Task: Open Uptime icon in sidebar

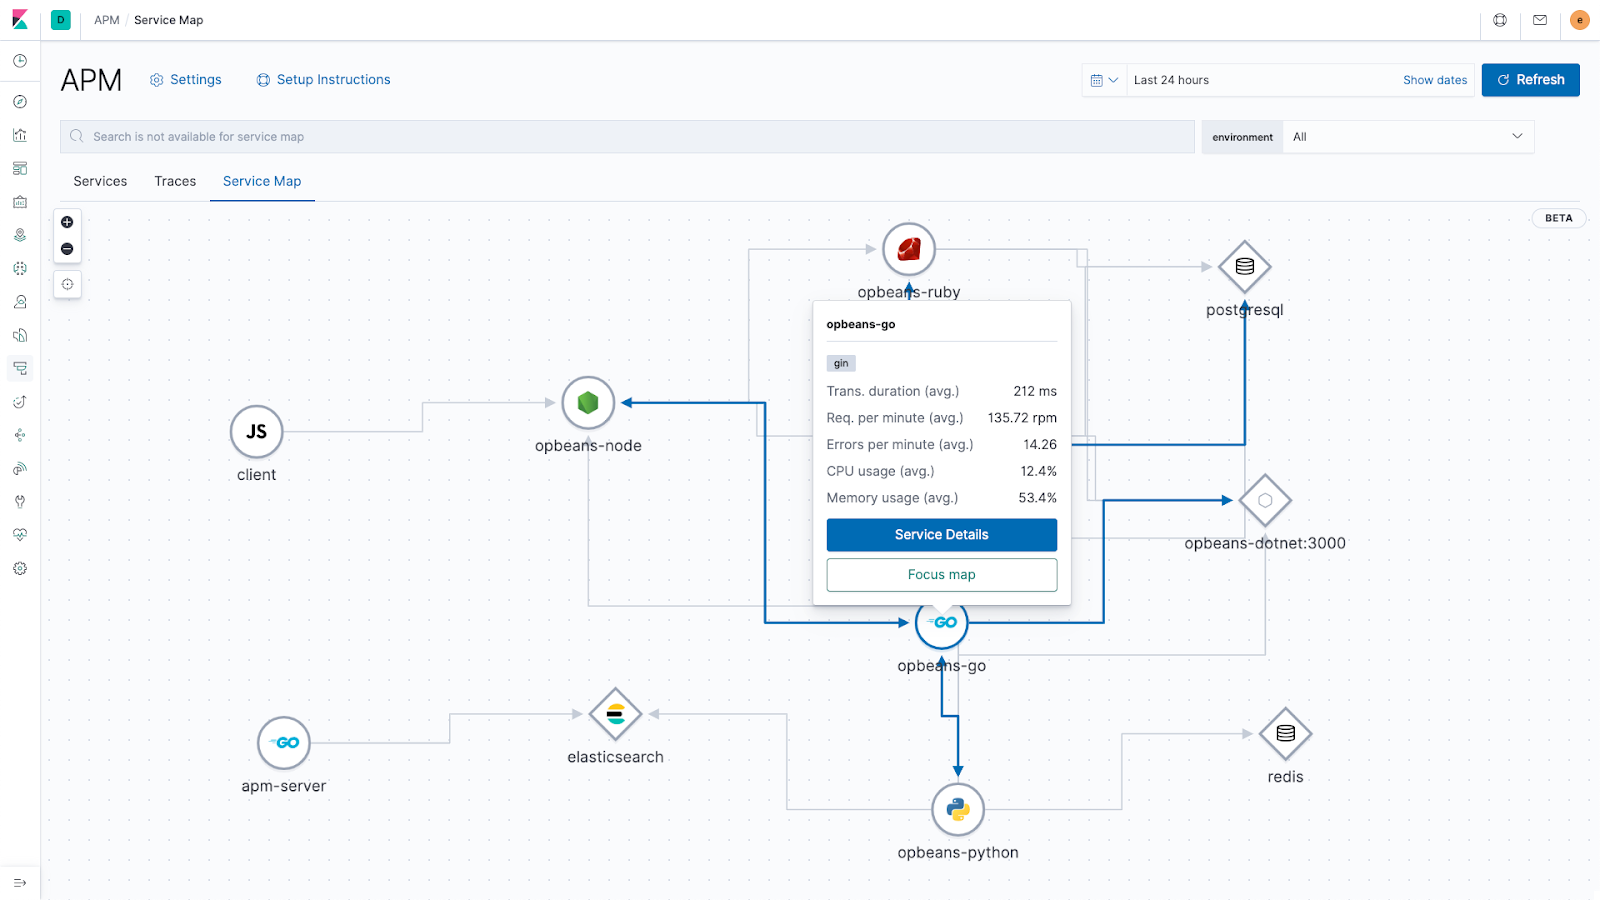Action: [x=20, y=401]
